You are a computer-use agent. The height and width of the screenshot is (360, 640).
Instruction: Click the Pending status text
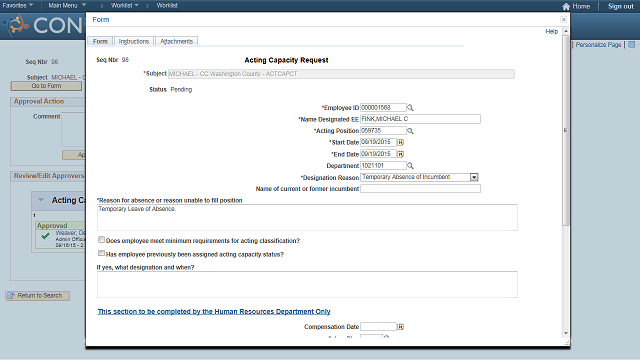point(181,89)
